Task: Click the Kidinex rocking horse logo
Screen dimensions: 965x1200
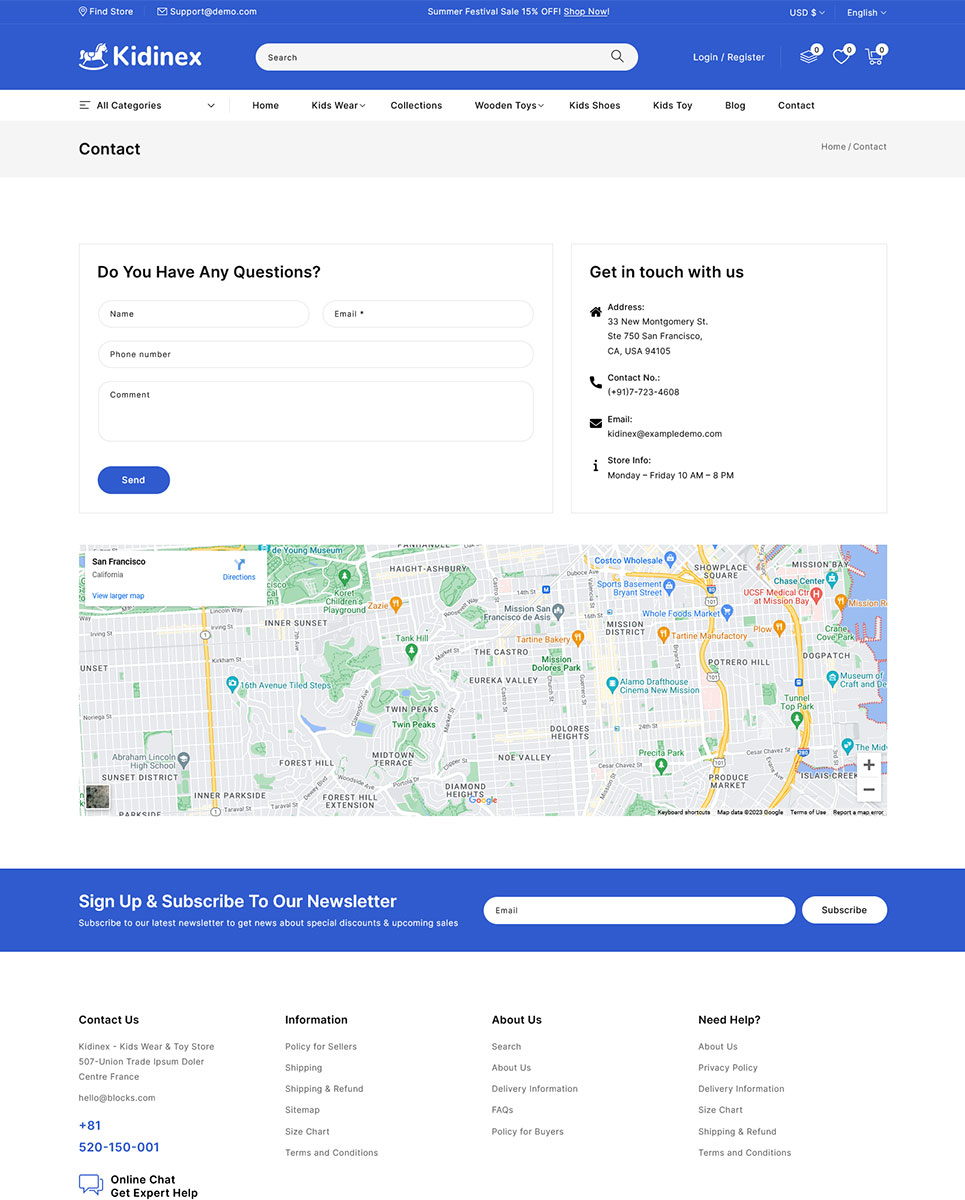Action: 140,57
